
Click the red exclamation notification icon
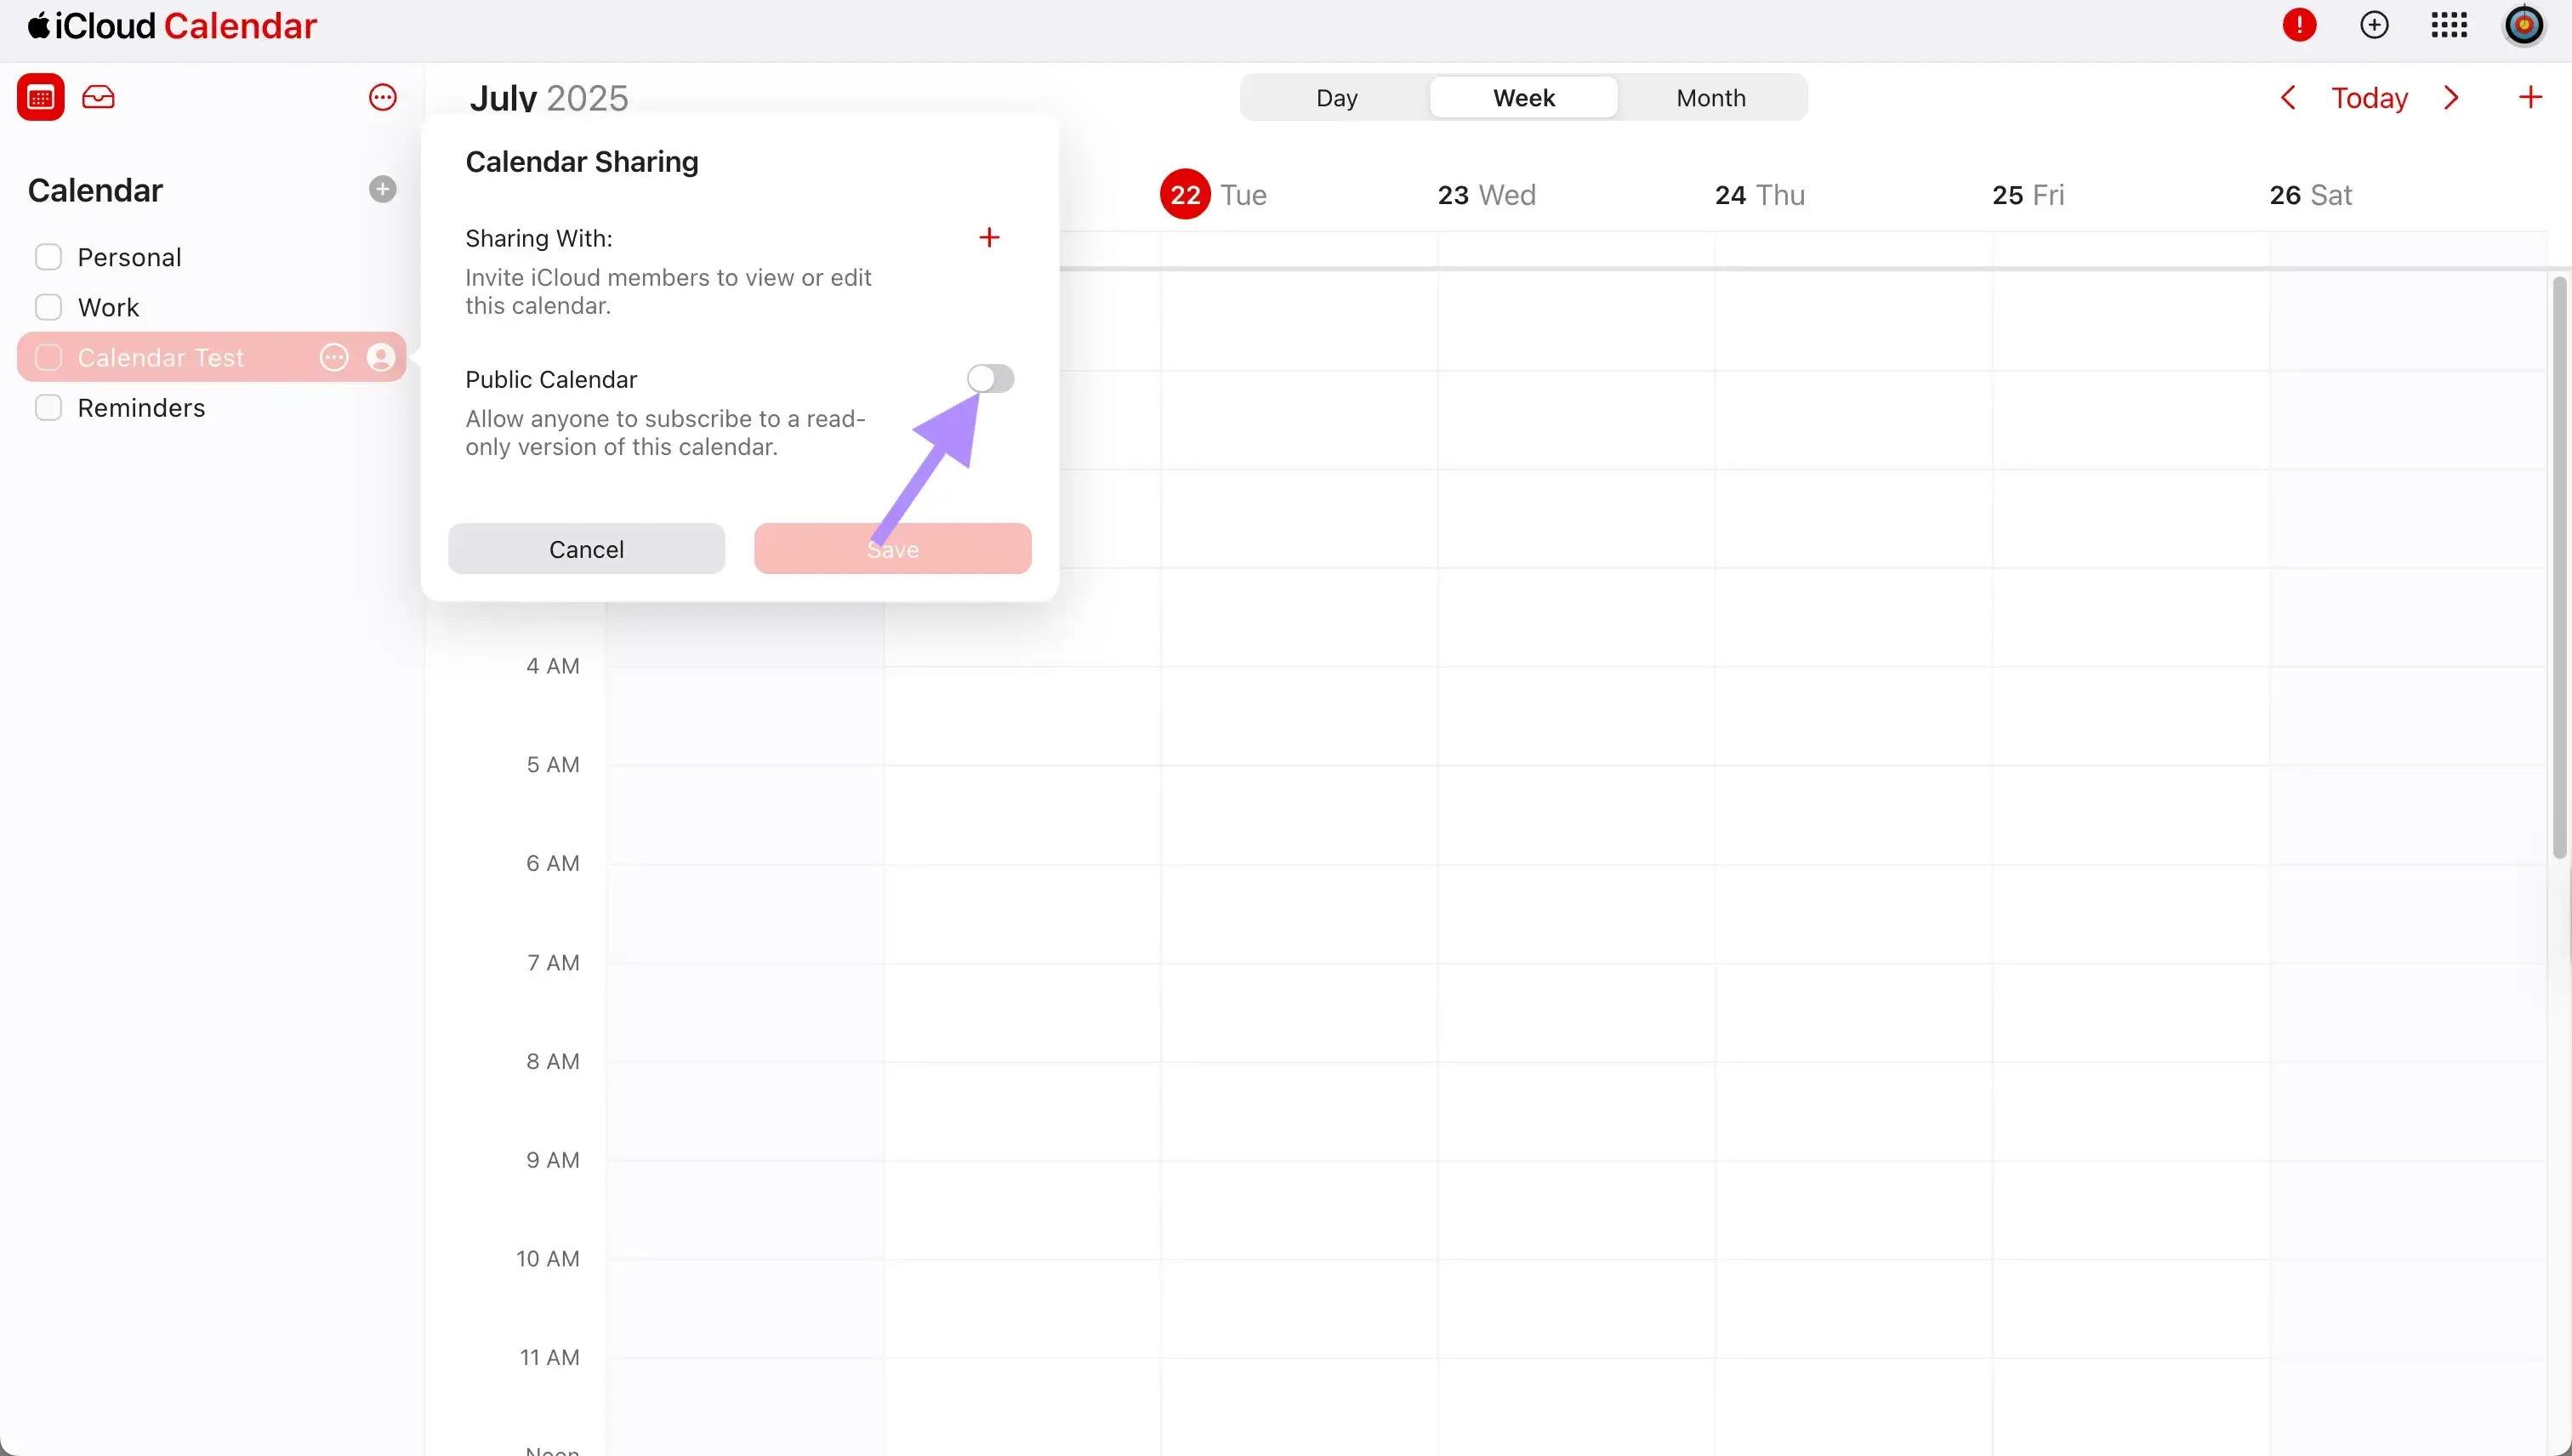click(x=2300, y=25)
